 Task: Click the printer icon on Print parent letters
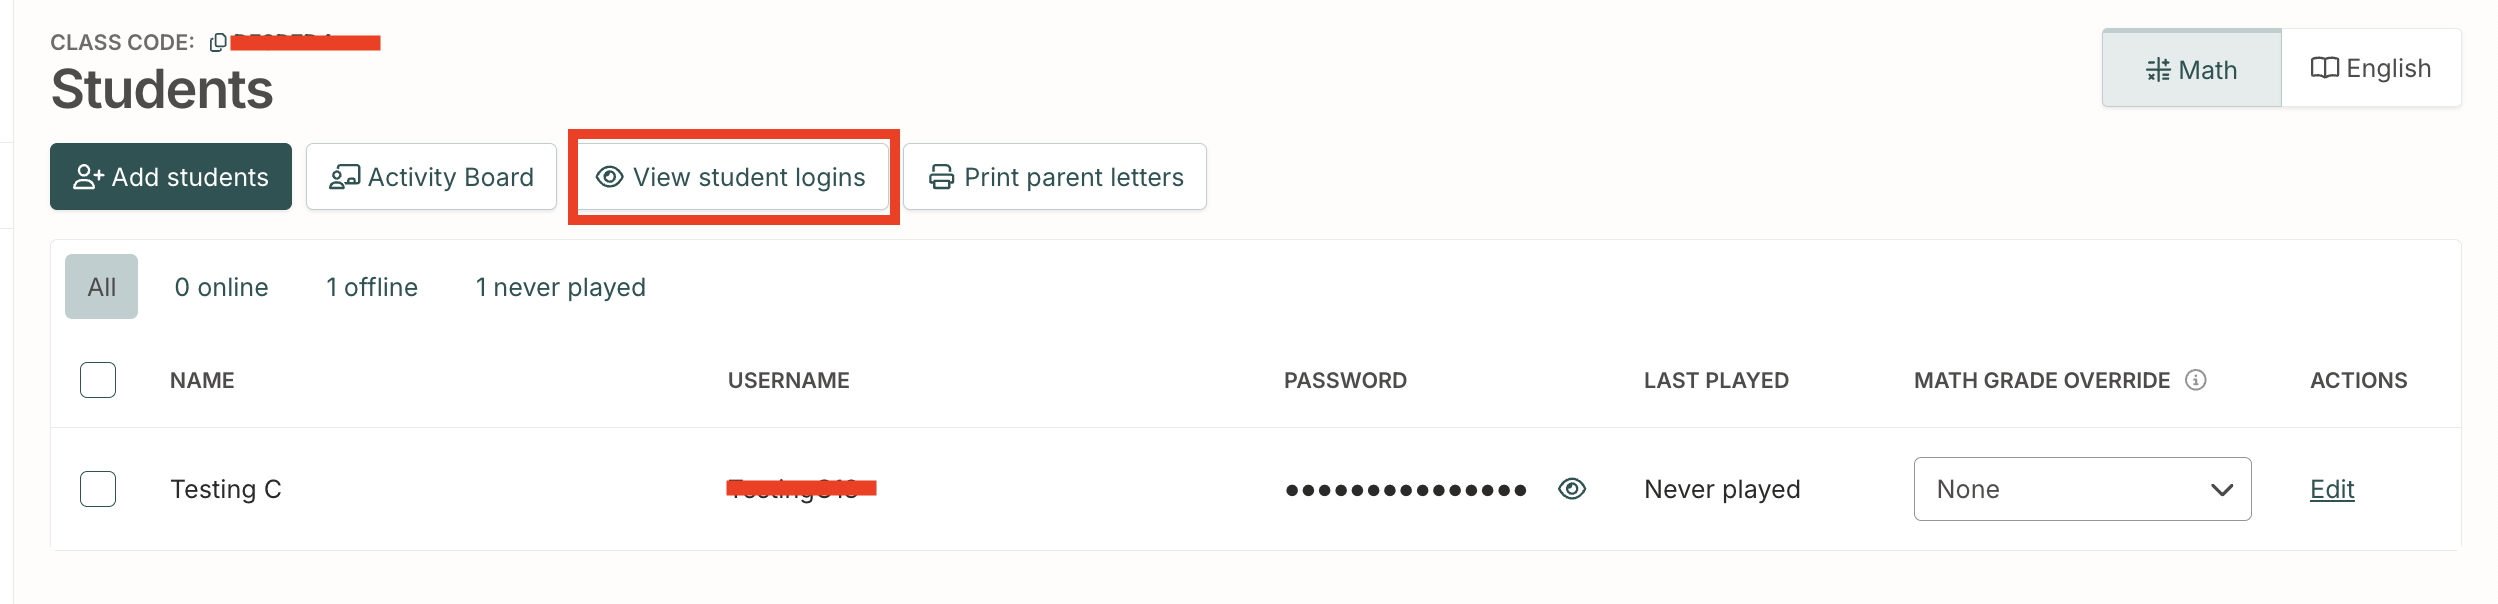pos(941,177)
